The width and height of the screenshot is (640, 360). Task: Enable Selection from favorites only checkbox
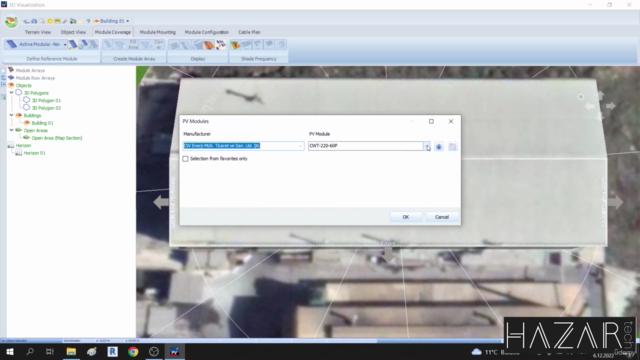pos(186,158)
